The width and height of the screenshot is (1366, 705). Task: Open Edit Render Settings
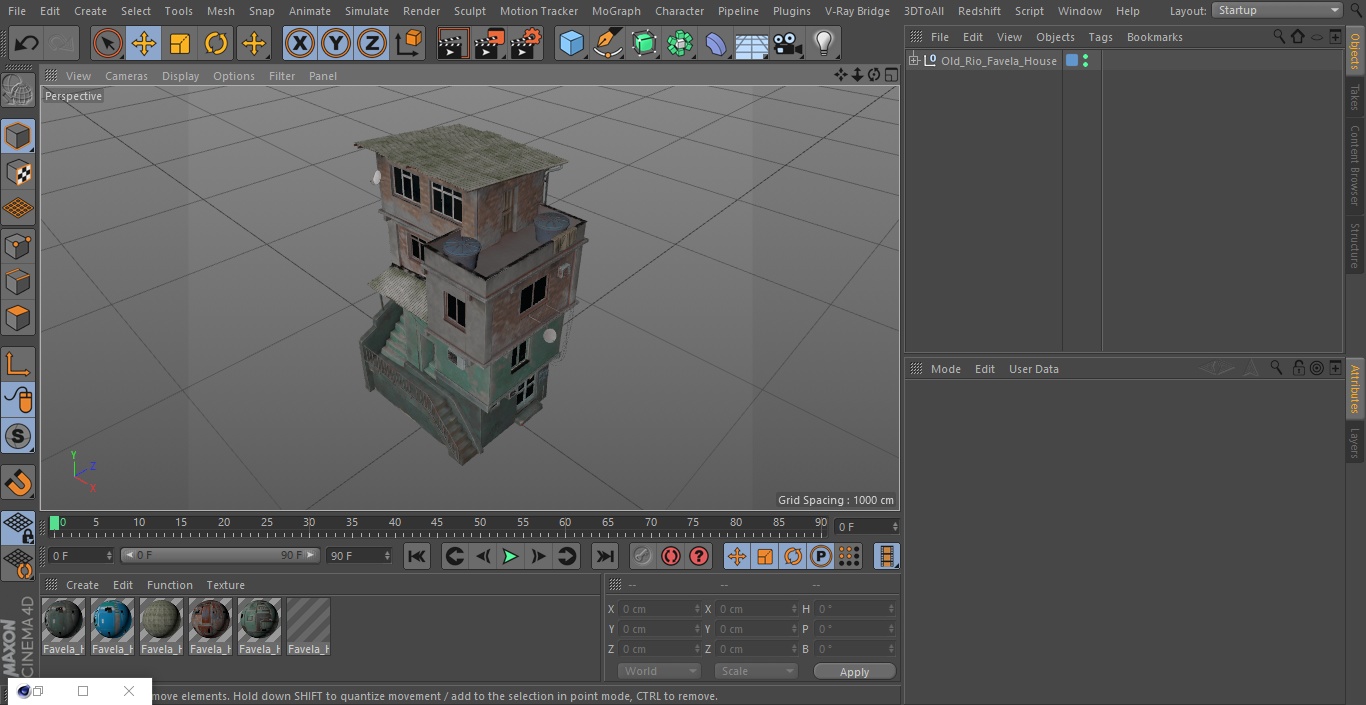(526, 43)
